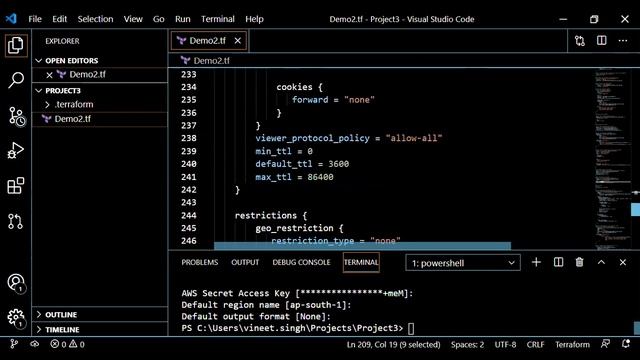Open the File menu

35,19
